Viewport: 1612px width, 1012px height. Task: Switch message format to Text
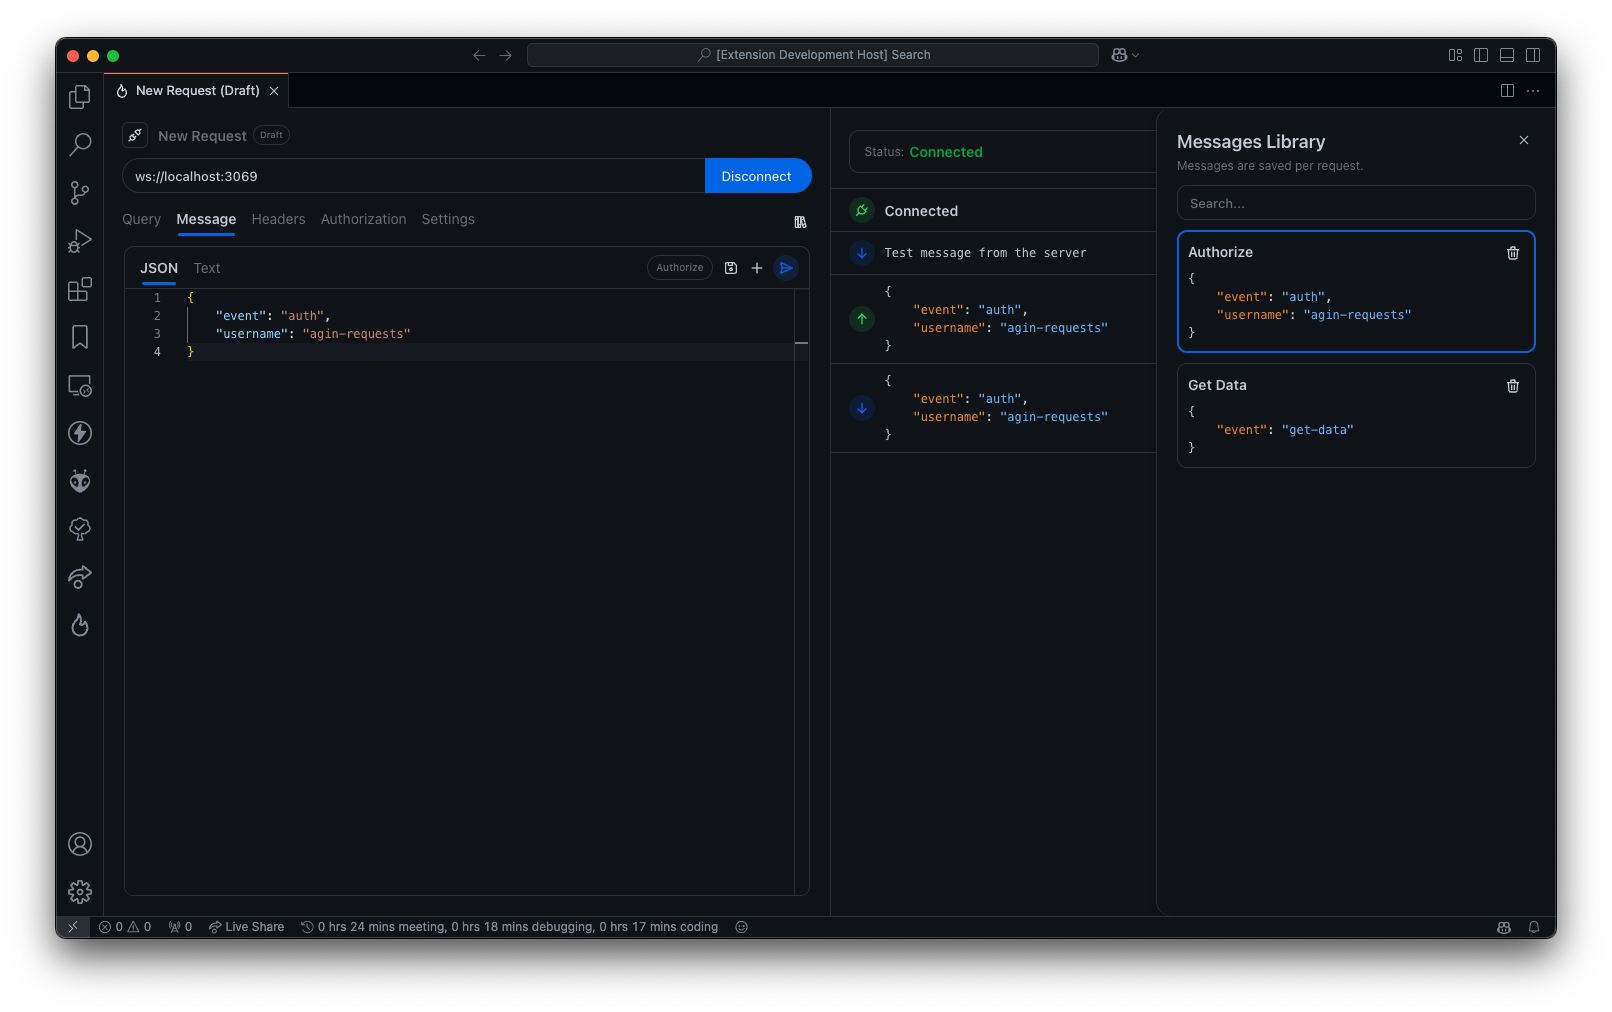(x=207, y=268)
